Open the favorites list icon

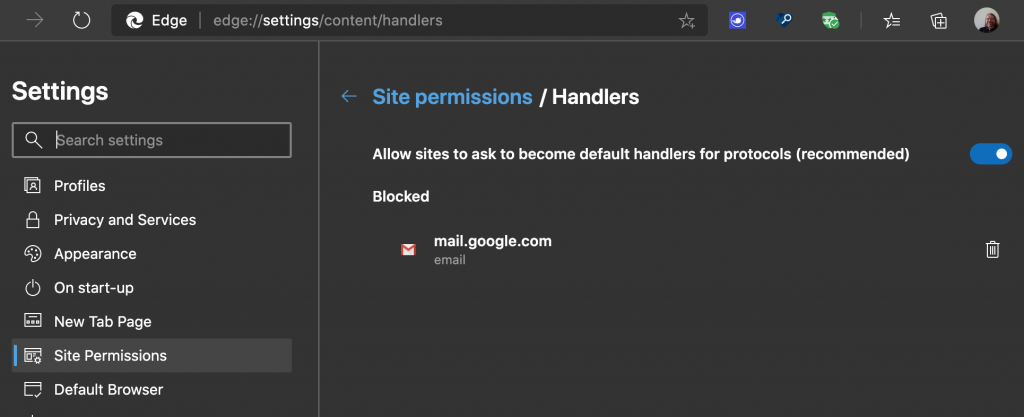click(x=892, y=20)
